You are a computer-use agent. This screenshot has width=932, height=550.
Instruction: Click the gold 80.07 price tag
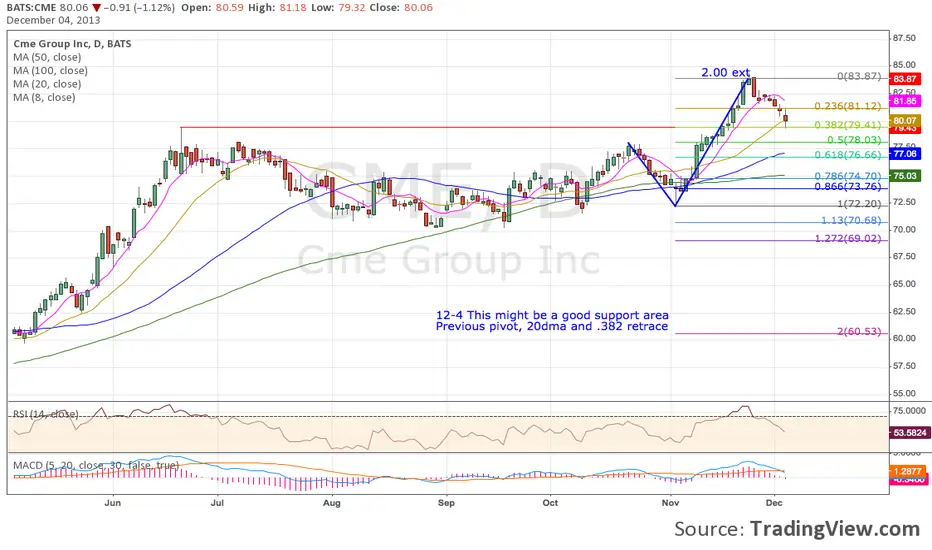pyautogui.click(x=905, y=121)
